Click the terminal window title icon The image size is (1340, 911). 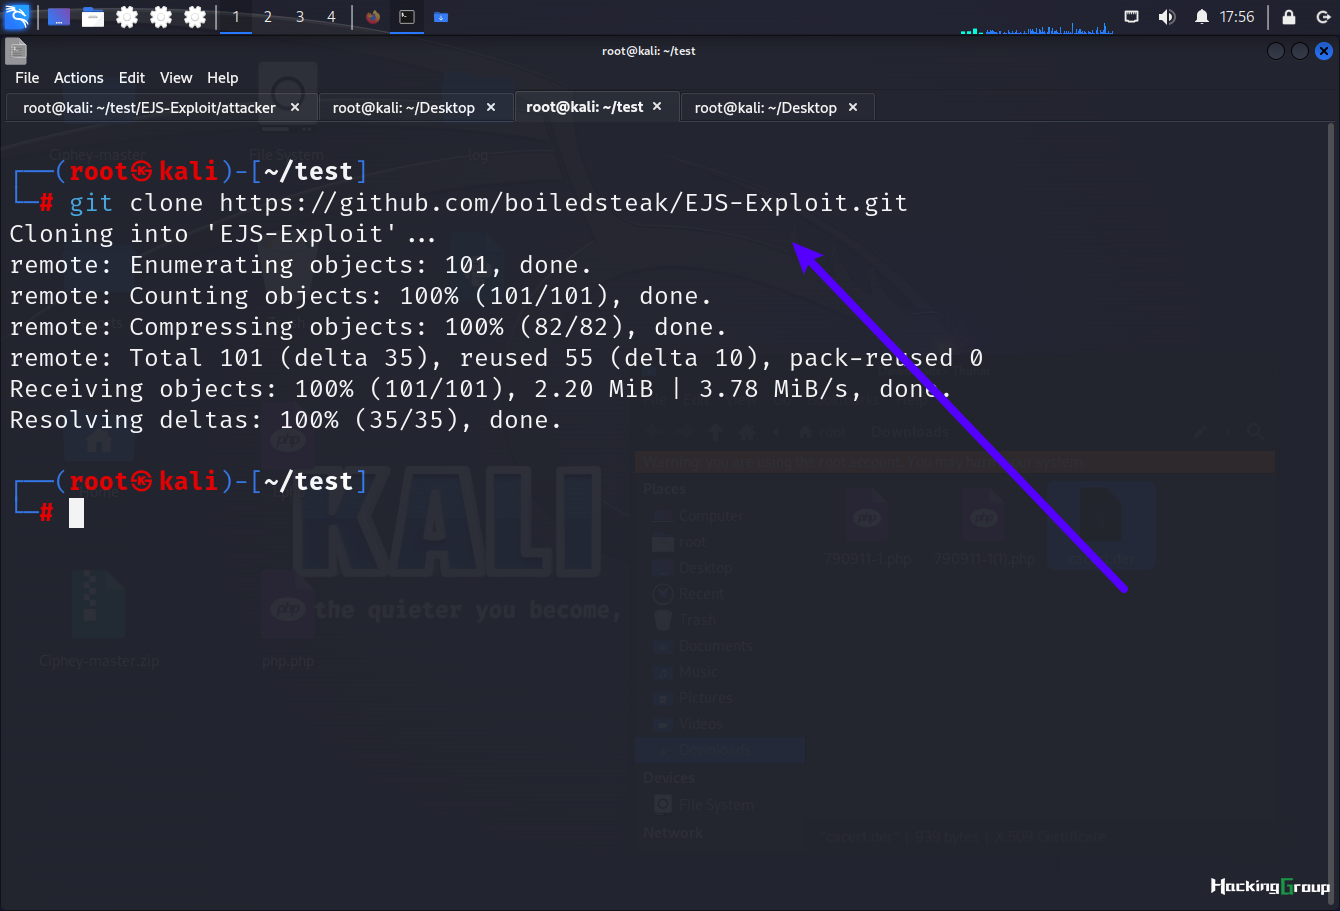coord(16,50)
